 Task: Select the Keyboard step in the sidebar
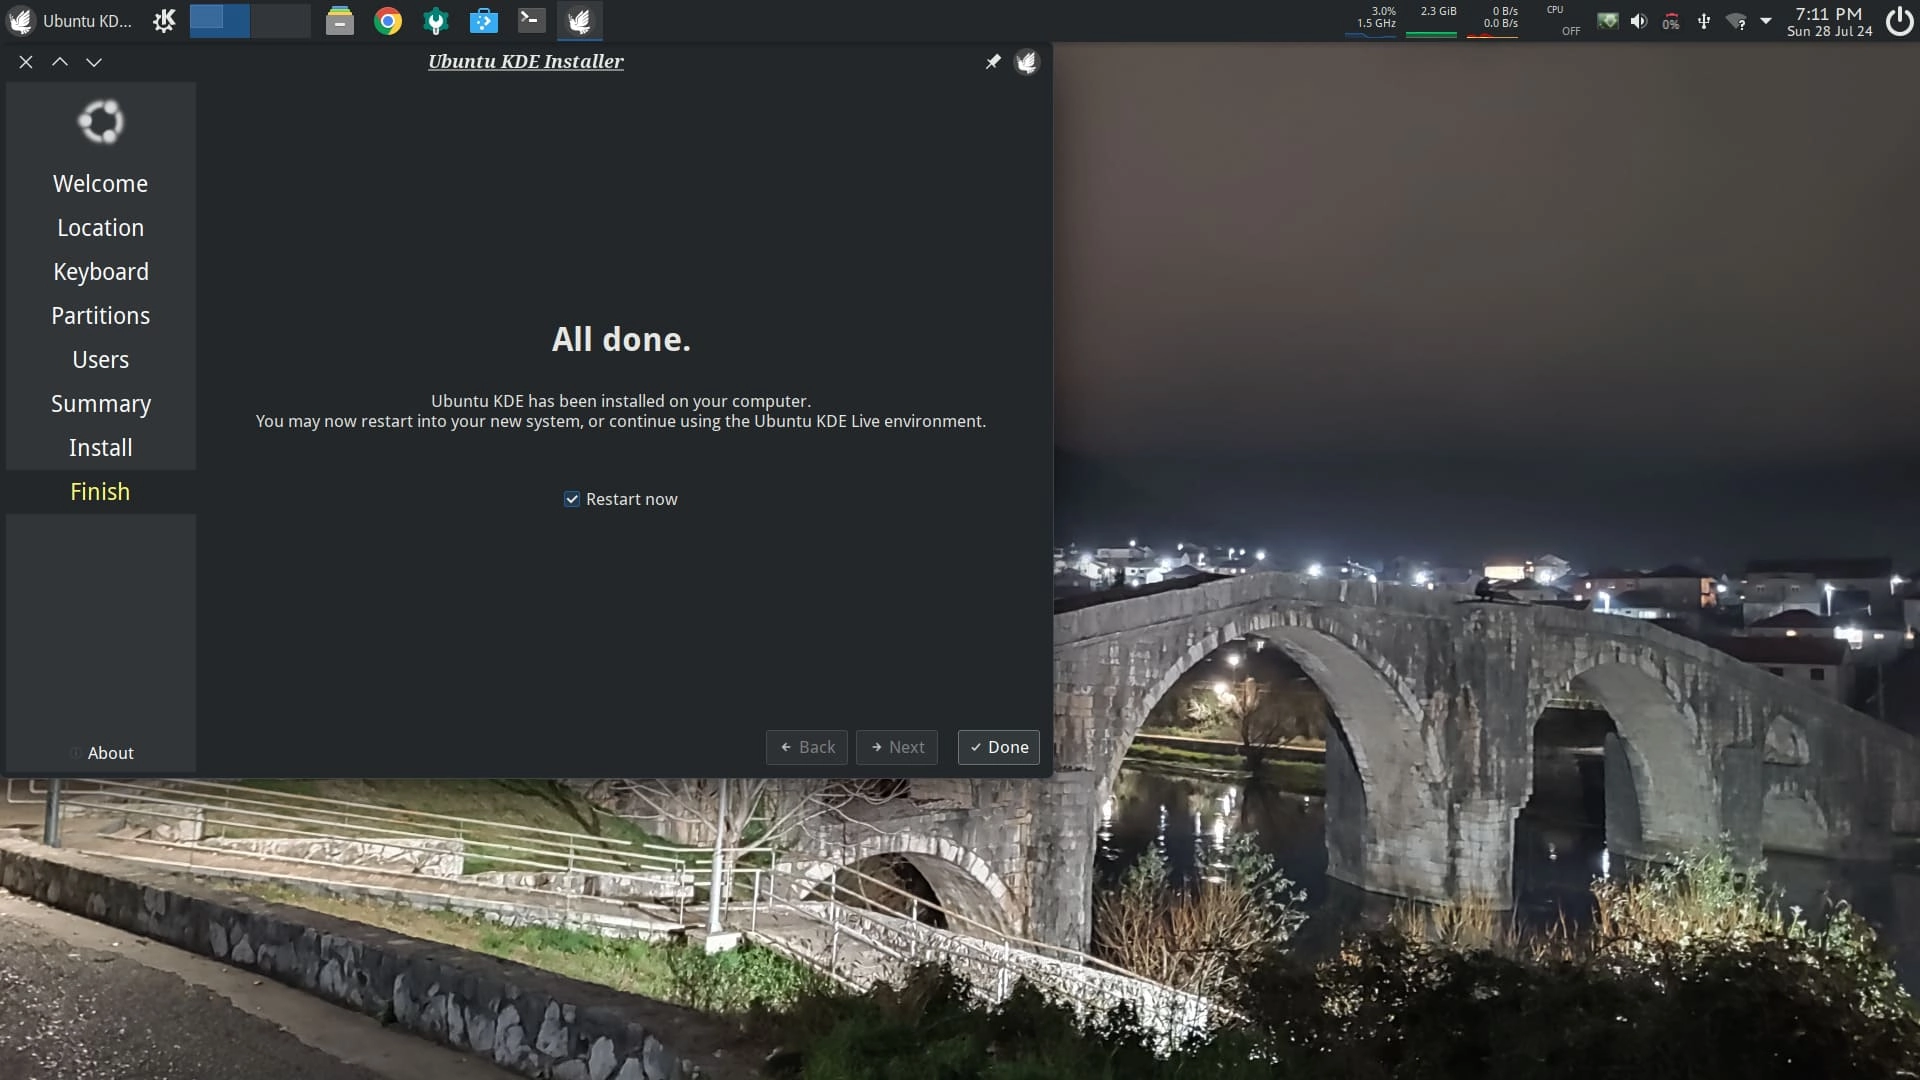pyautogui.click(x=100, y=272)
